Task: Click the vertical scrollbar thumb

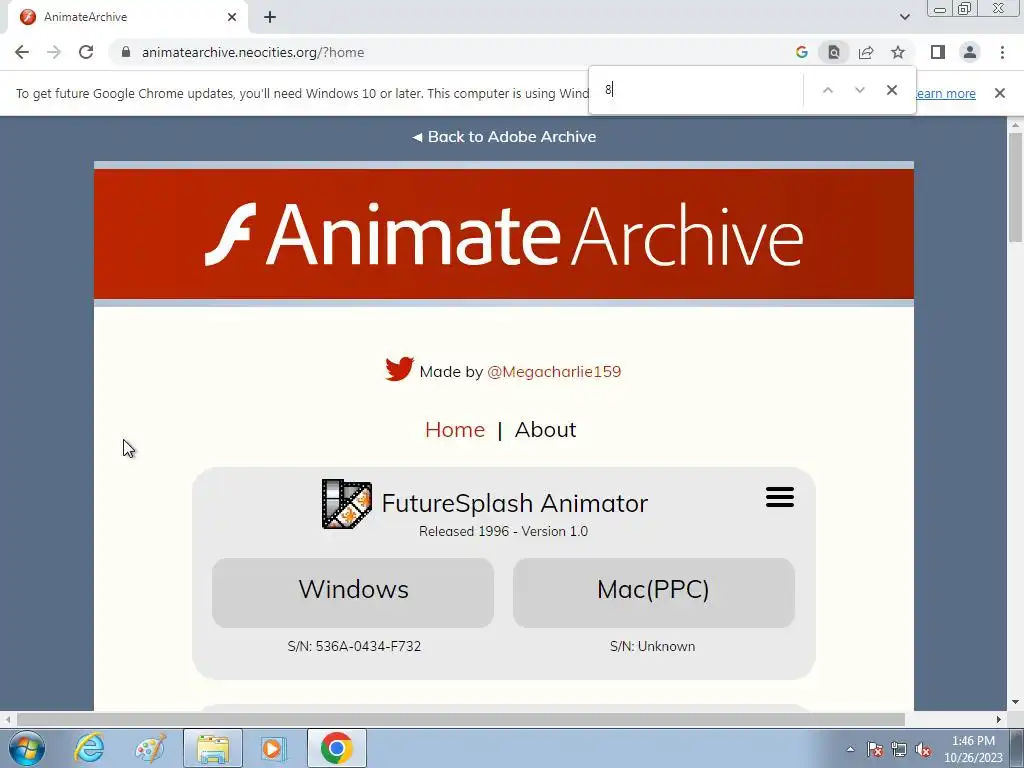Action: (1015, 188)
